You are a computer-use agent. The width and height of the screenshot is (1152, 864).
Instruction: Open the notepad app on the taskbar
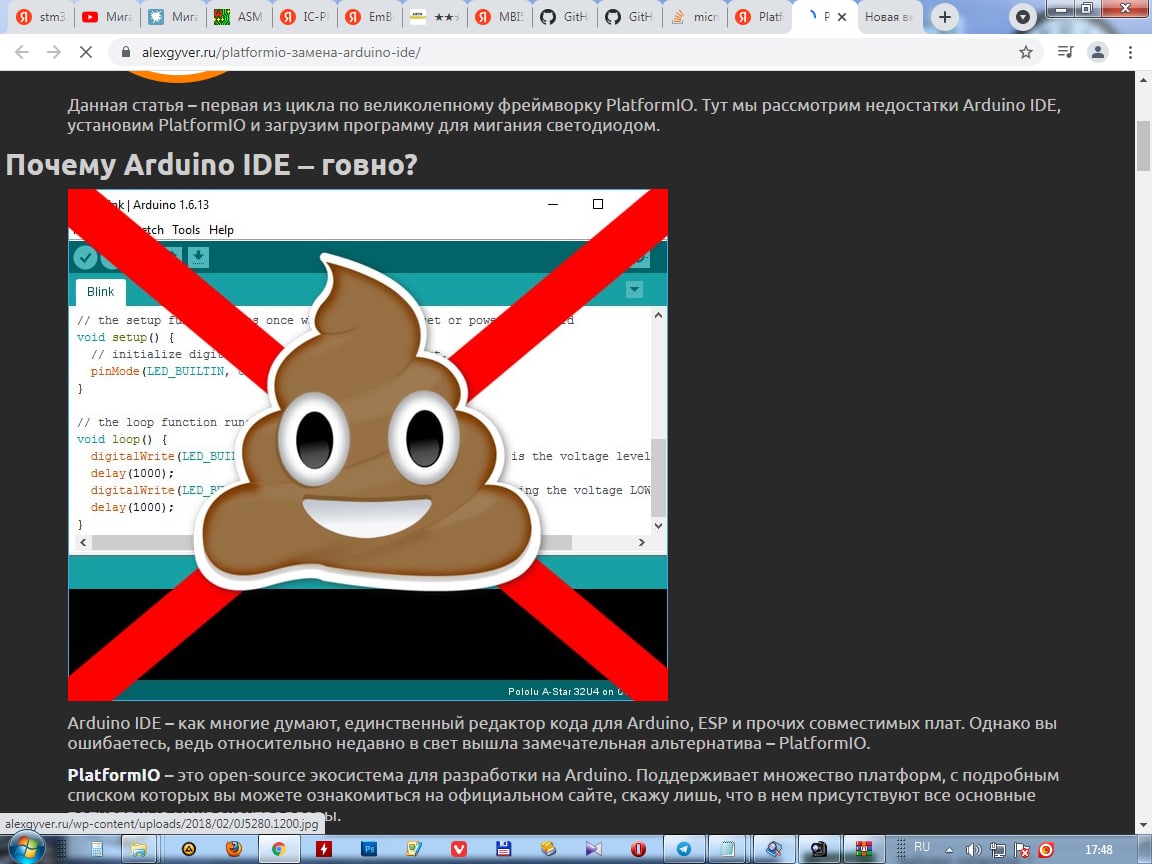coord(728,849)
